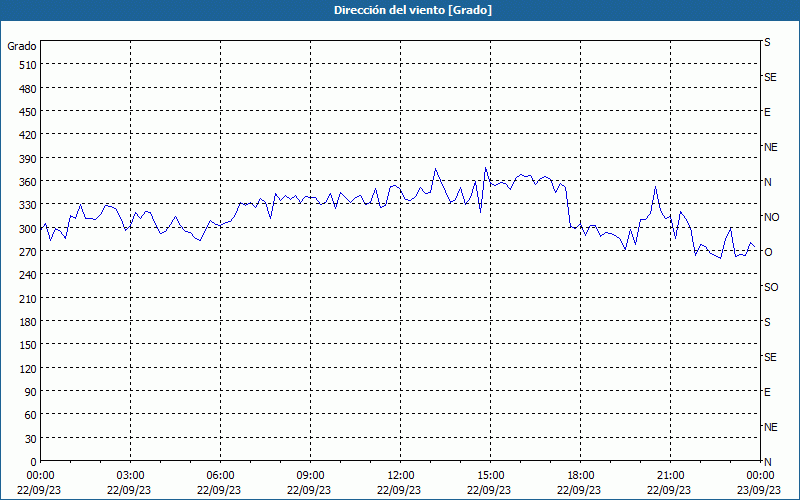
Task: Pick the "360" tick label on the left axis
Action: pyautogui.click(x=28, y=182)
